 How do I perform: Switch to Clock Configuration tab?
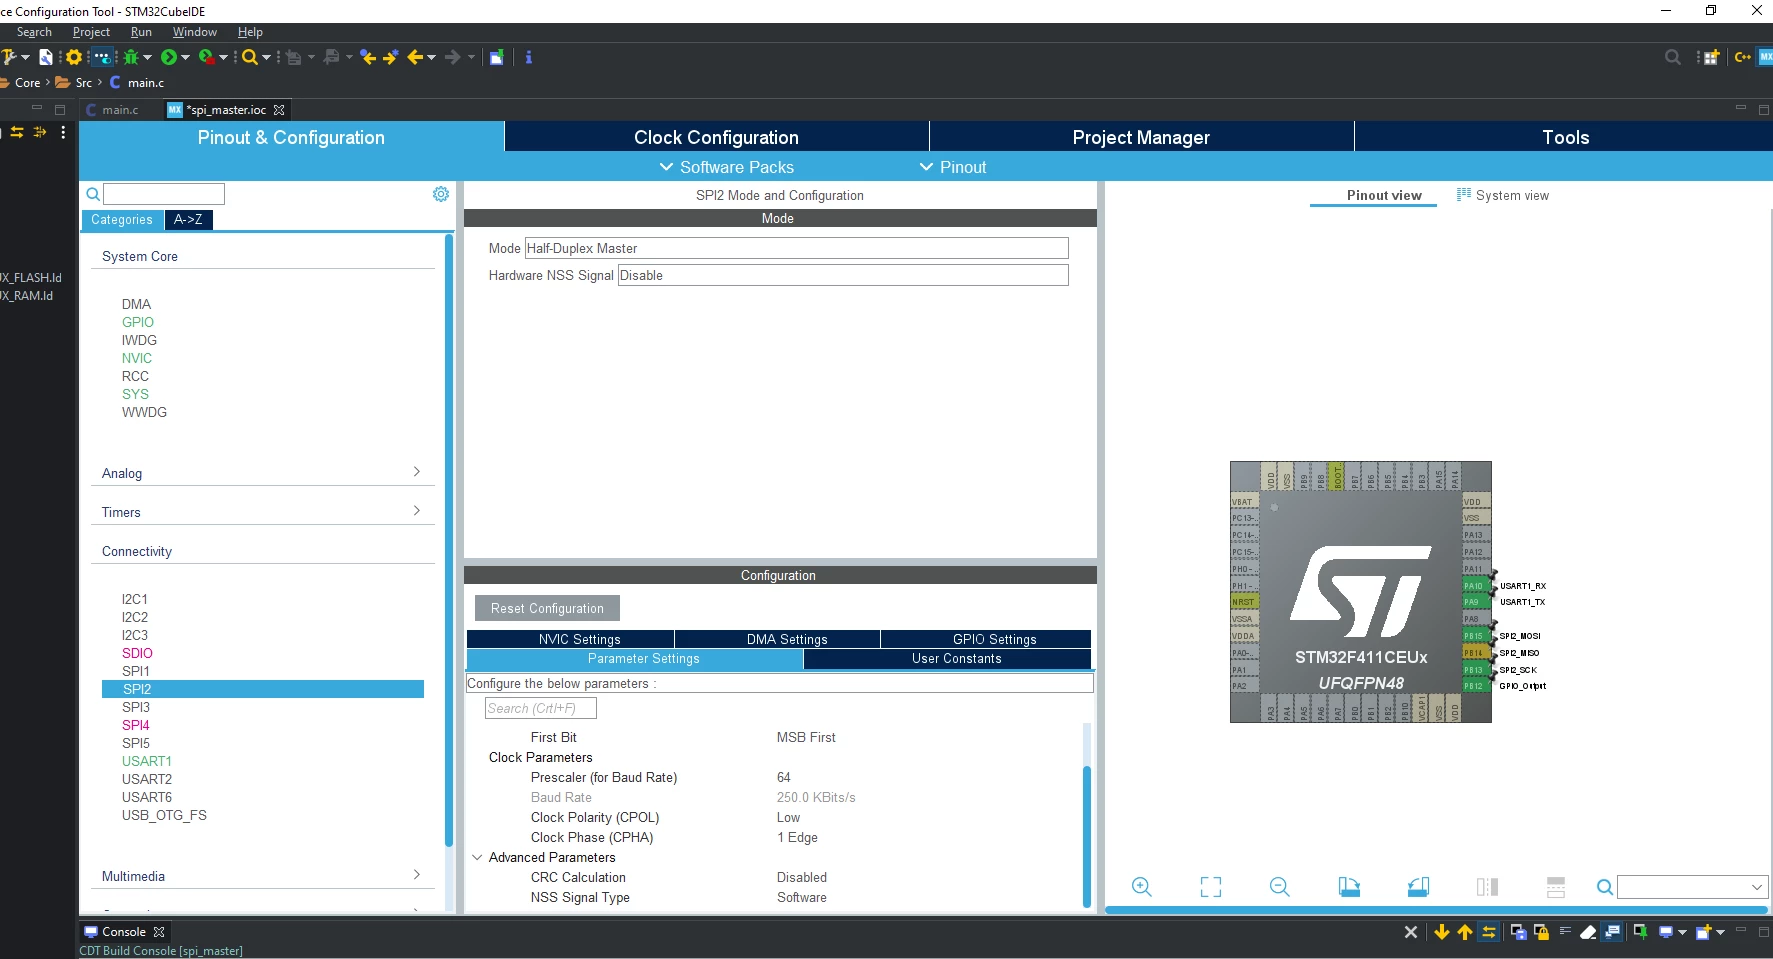pos(716,137)
